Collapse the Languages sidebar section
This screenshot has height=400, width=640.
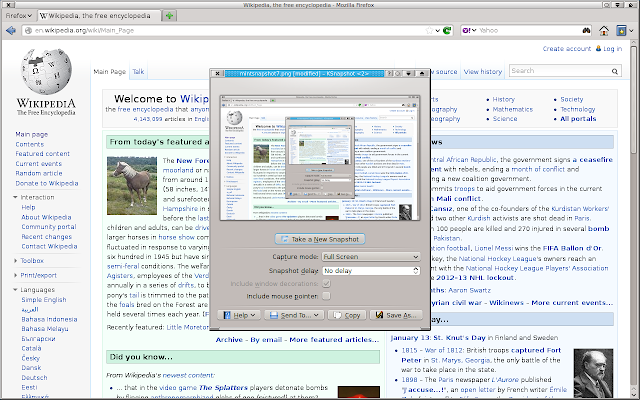15,290
